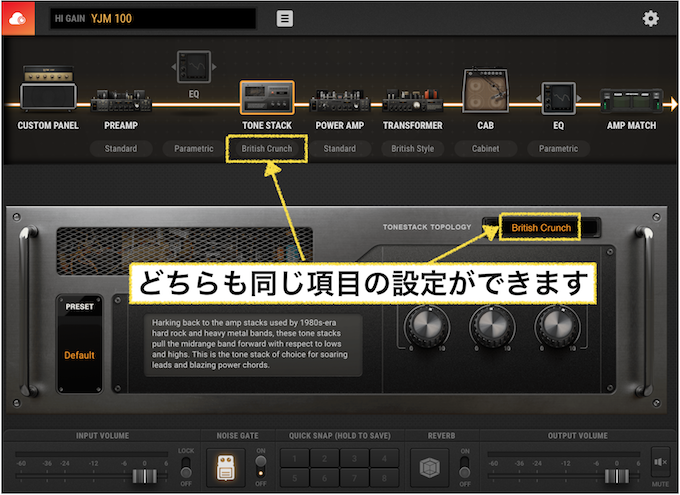Select the Transformer module icon
Image resolution: width=680 pixels, height=495 pixels.
click(412, 101)
